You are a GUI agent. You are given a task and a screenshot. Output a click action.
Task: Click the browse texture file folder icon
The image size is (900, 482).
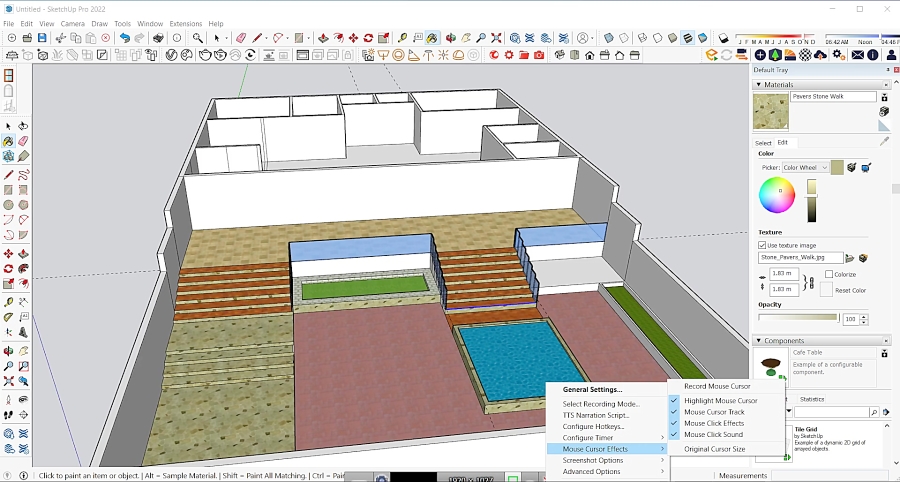click(x=850, y=258)
